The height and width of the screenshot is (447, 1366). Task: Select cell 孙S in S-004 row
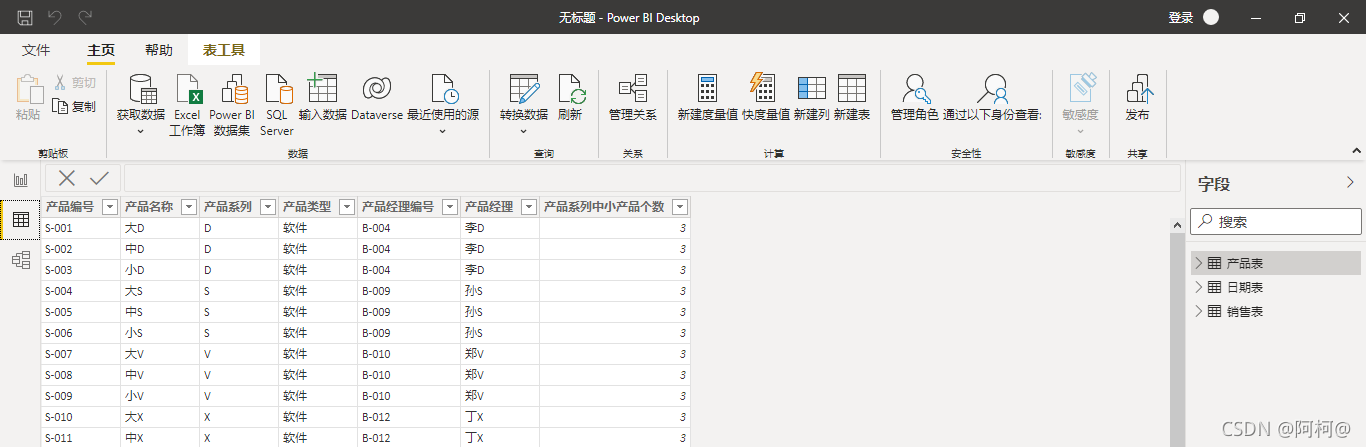tap(500, 291)
